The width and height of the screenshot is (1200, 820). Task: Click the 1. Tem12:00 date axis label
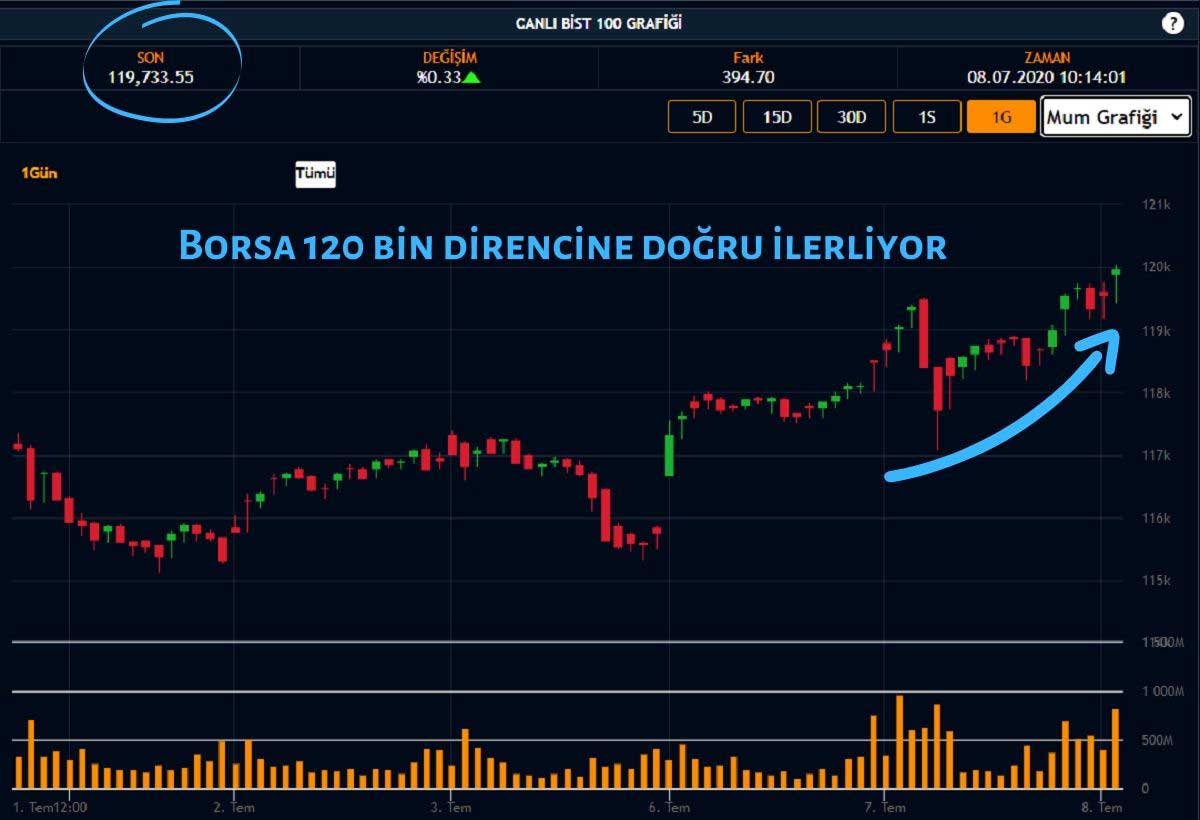click(49, 807)
